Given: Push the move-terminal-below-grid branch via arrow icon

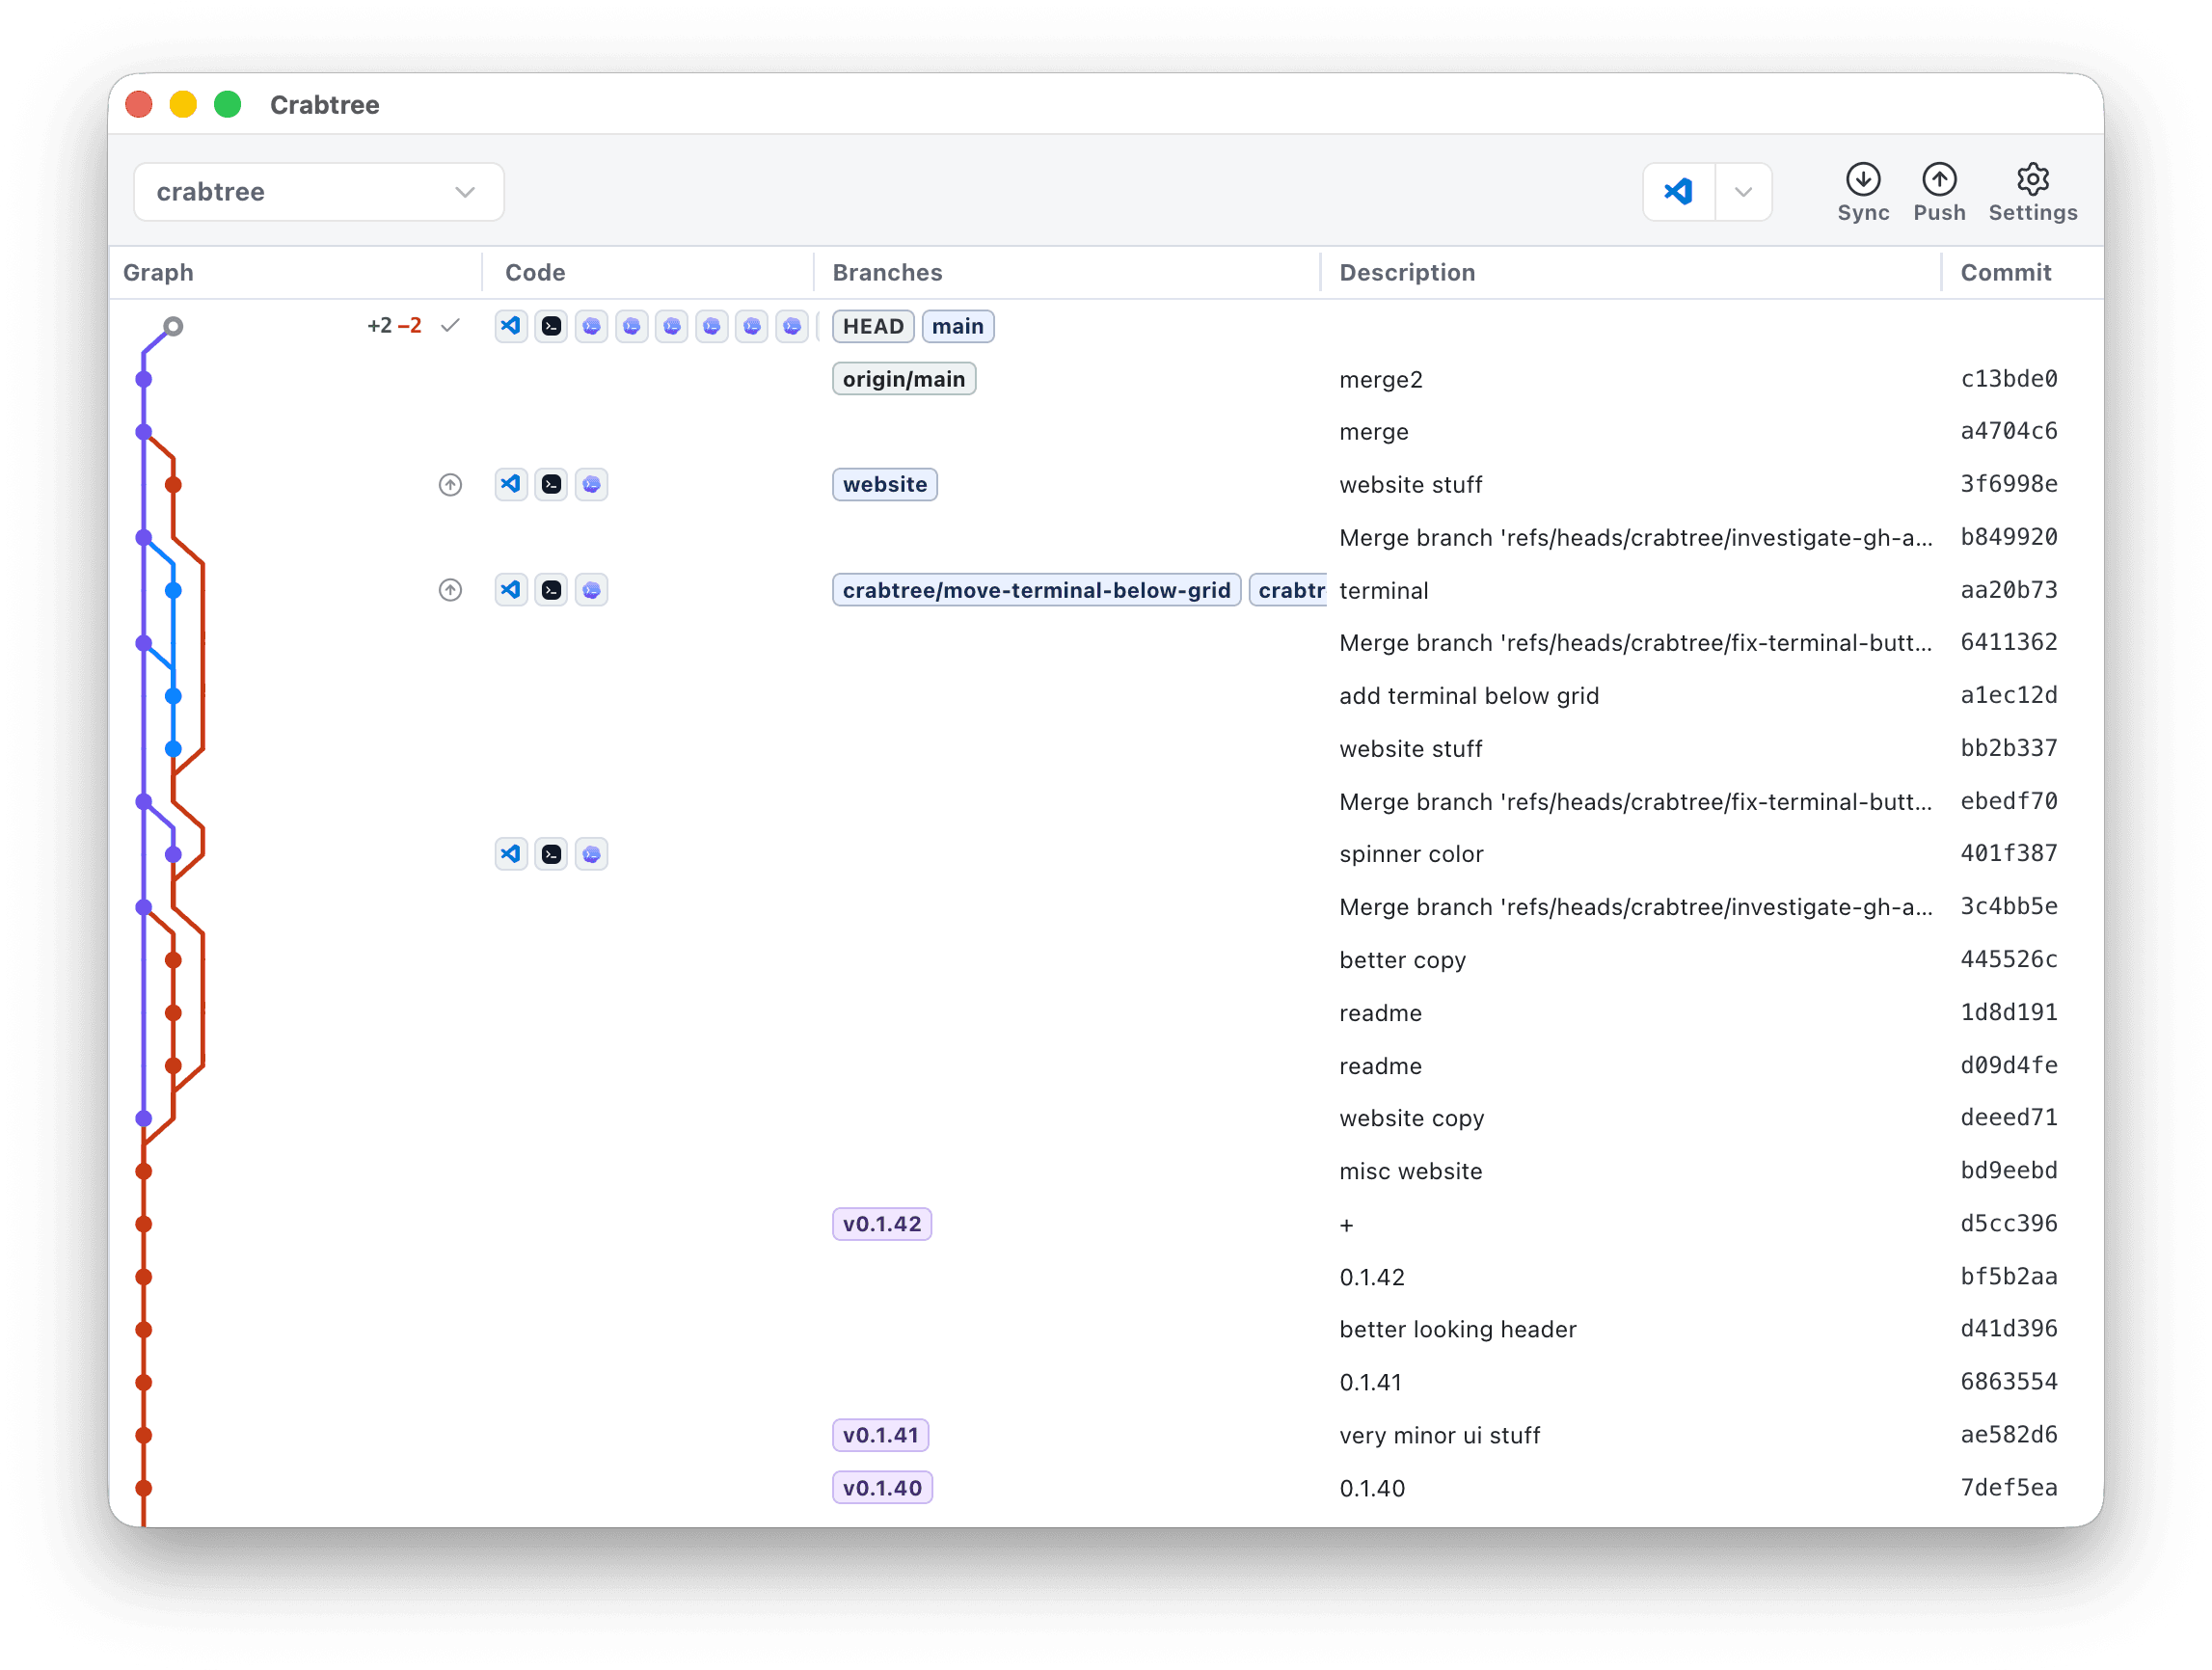Looking at the screenshot, I should coord(450,590).
